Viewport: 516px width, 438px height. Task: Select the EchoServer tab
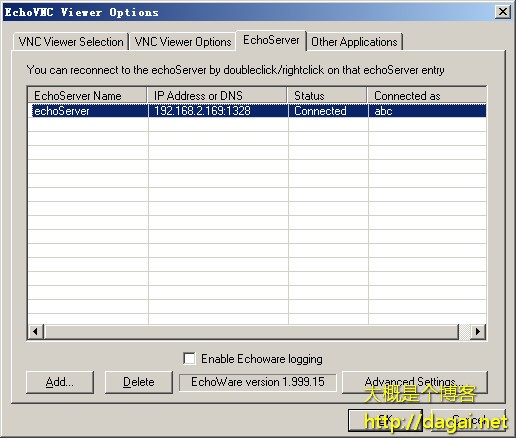click(x=271, y=40)
